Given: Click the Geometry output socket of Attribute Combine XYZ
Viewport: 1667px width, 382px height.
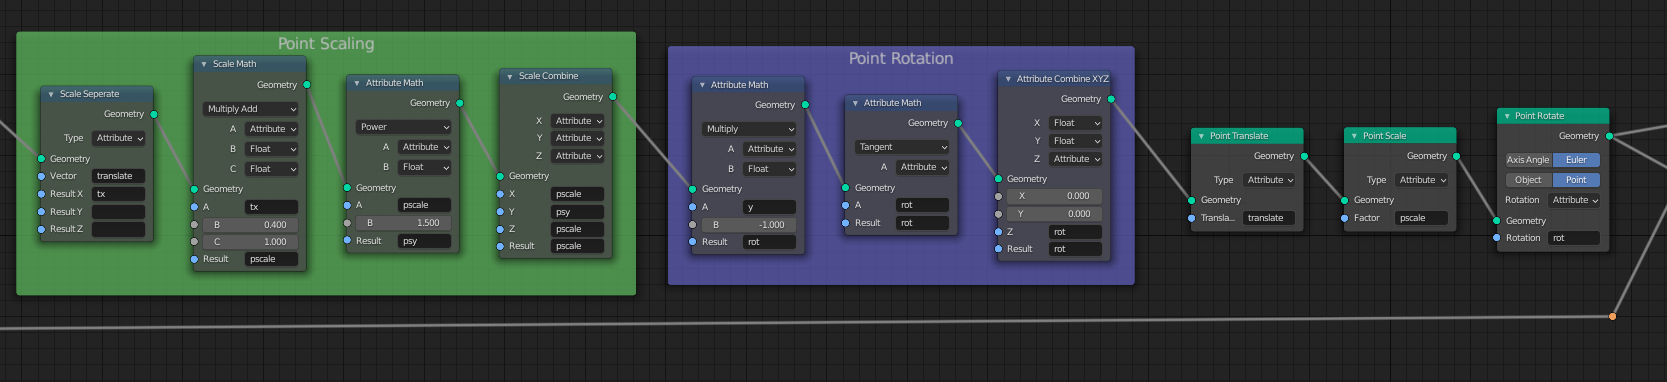Looking at the screenshot, I should (1111, 99).
